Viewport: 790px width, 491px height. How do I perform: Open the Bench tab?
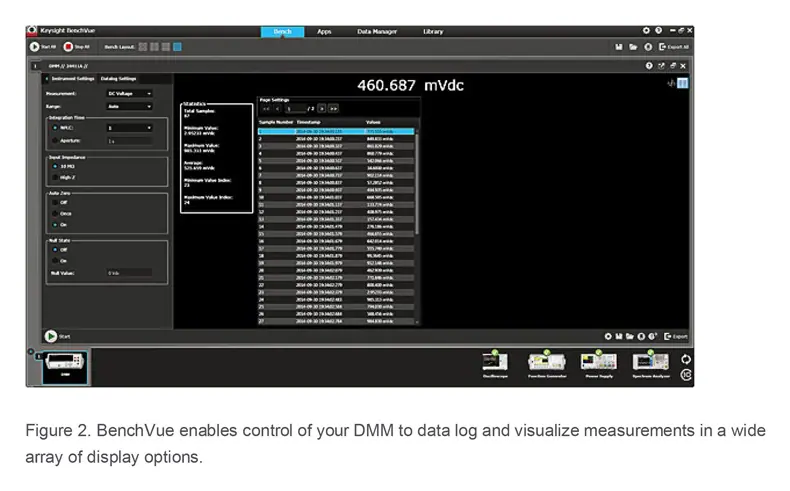click(282, 32)
